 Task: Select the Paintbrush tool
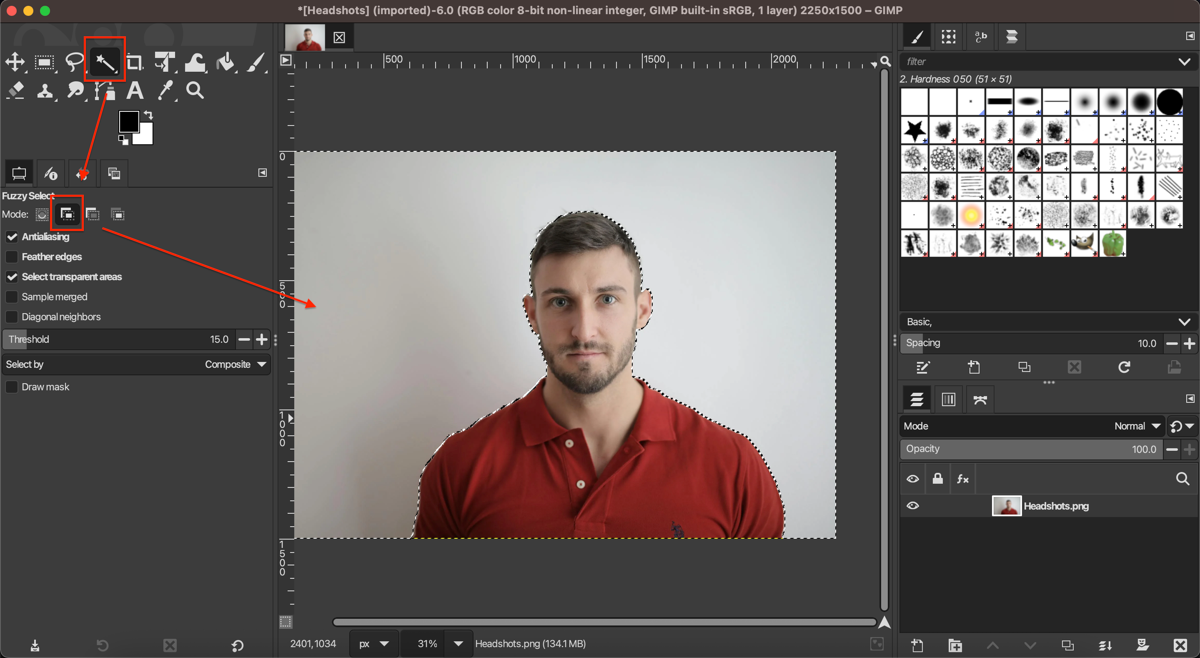tap(255, 62)
